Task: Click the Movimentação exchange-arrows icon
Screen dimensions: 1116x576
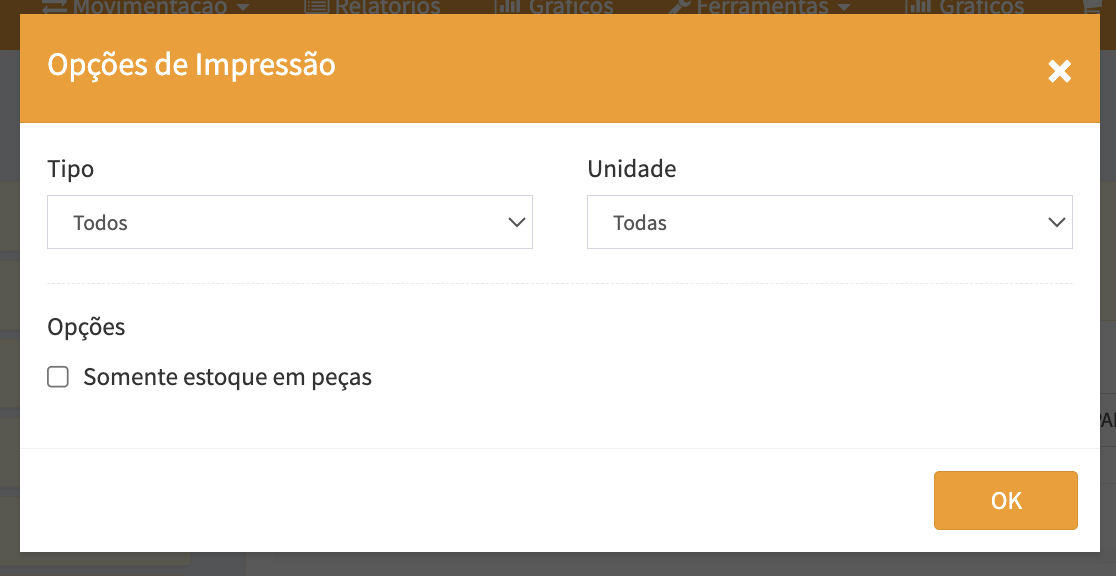Action: [54, 7]
